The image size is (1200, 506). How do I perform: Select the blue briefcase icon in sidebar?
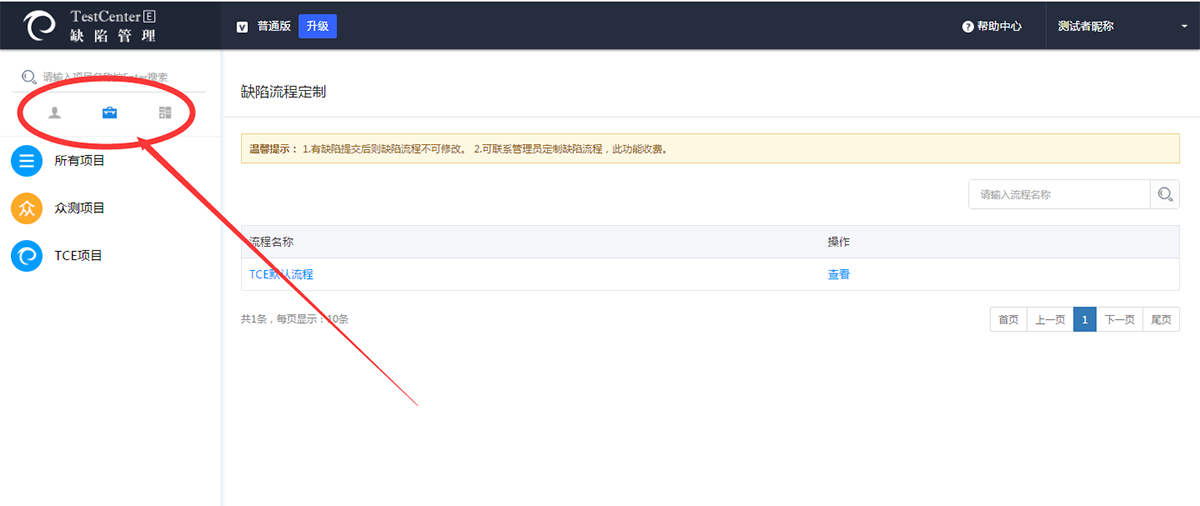click(x=110, y=113)
